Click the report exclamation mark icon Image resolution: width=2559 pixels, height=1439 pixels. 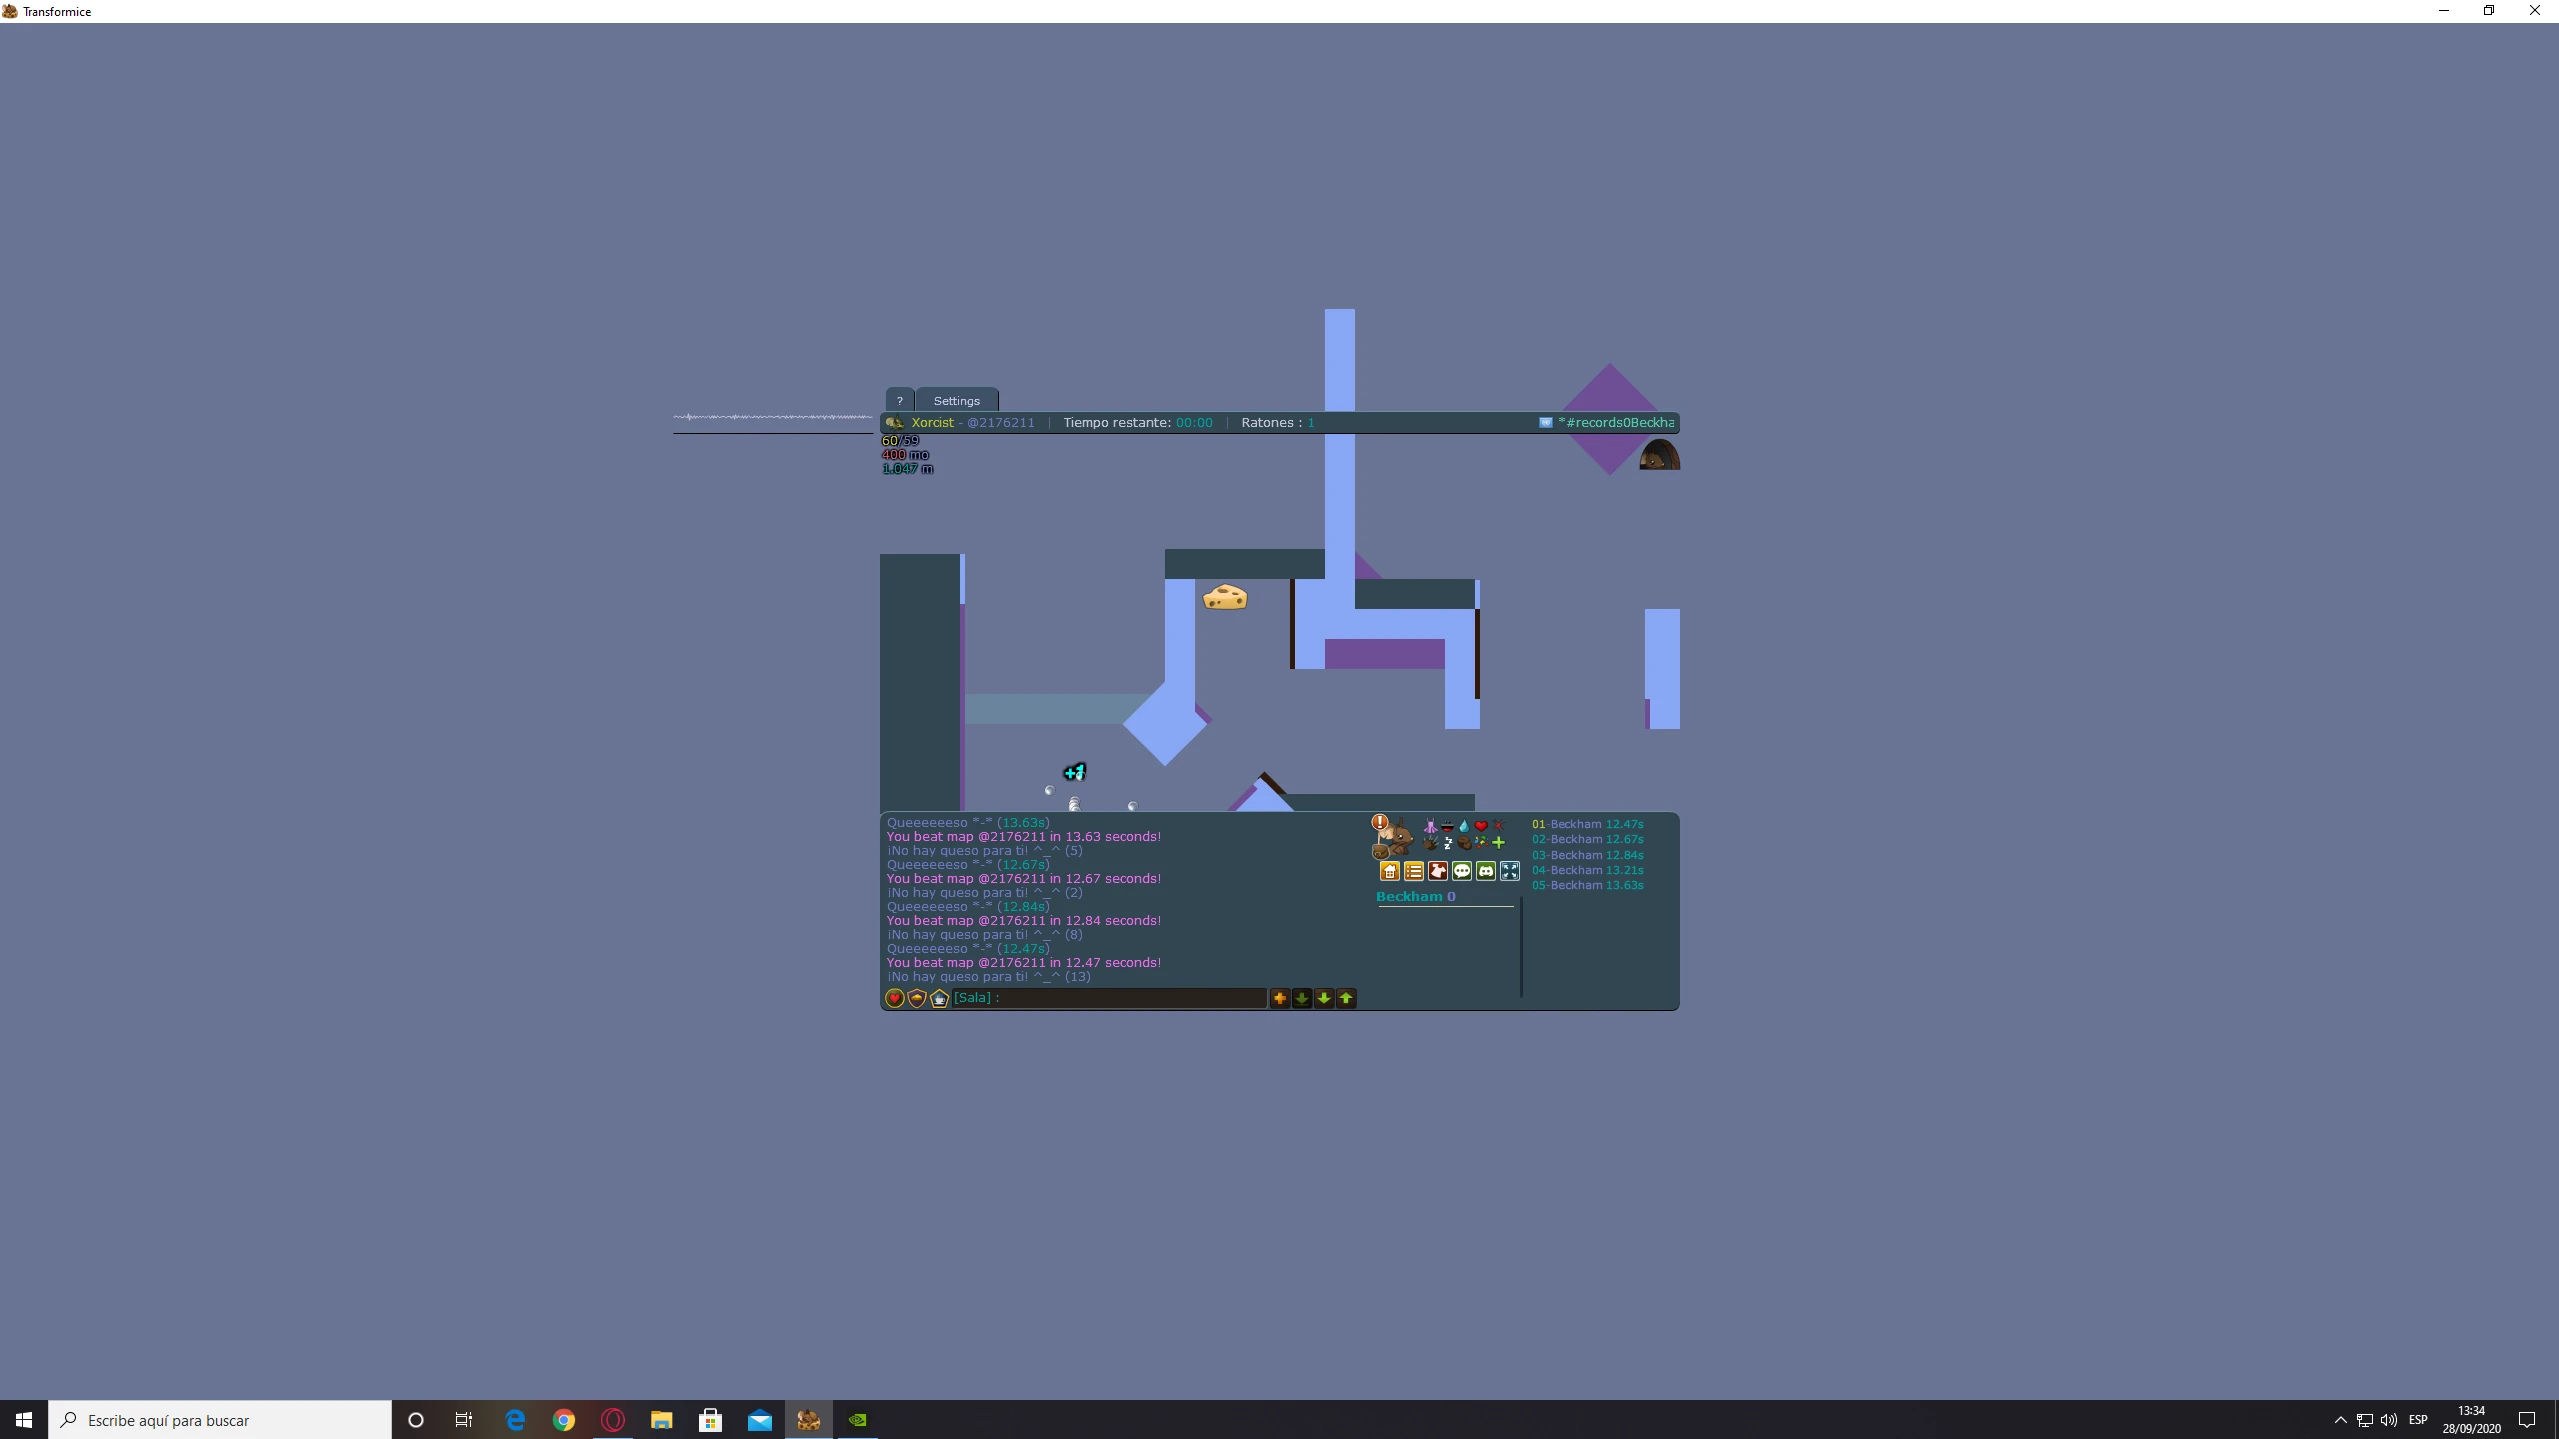[1380, 822]
